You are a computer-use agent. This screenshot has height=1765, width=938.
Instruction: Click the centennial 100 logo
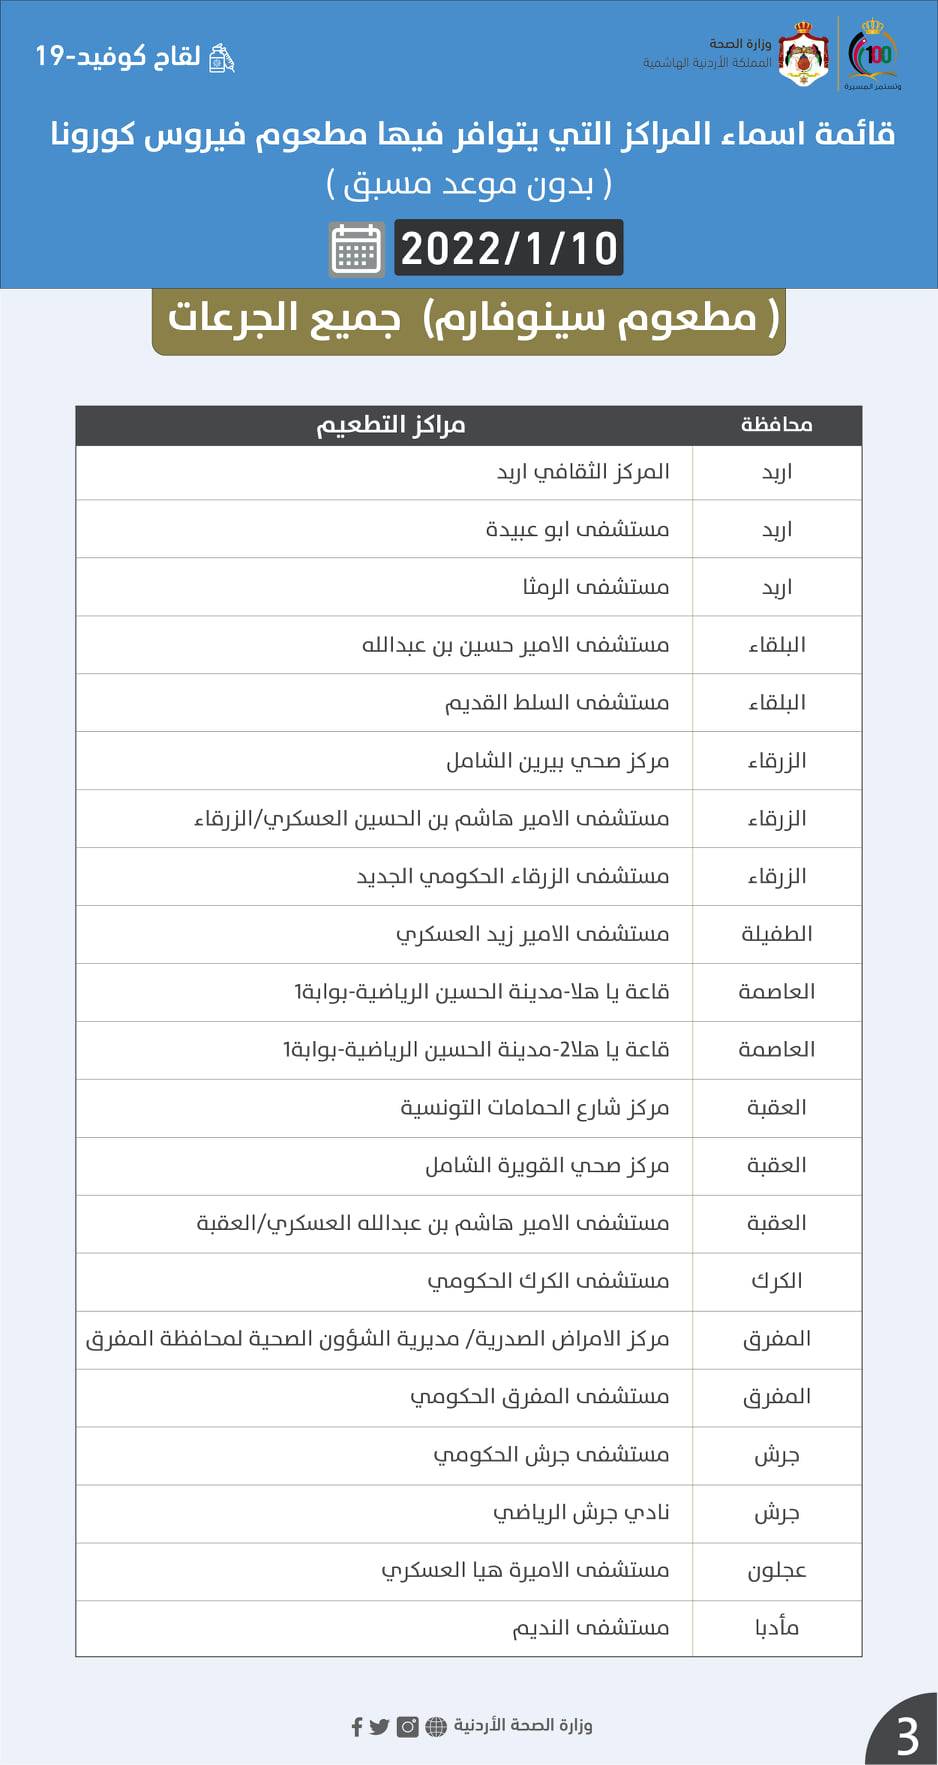click(x=874, y=55)
